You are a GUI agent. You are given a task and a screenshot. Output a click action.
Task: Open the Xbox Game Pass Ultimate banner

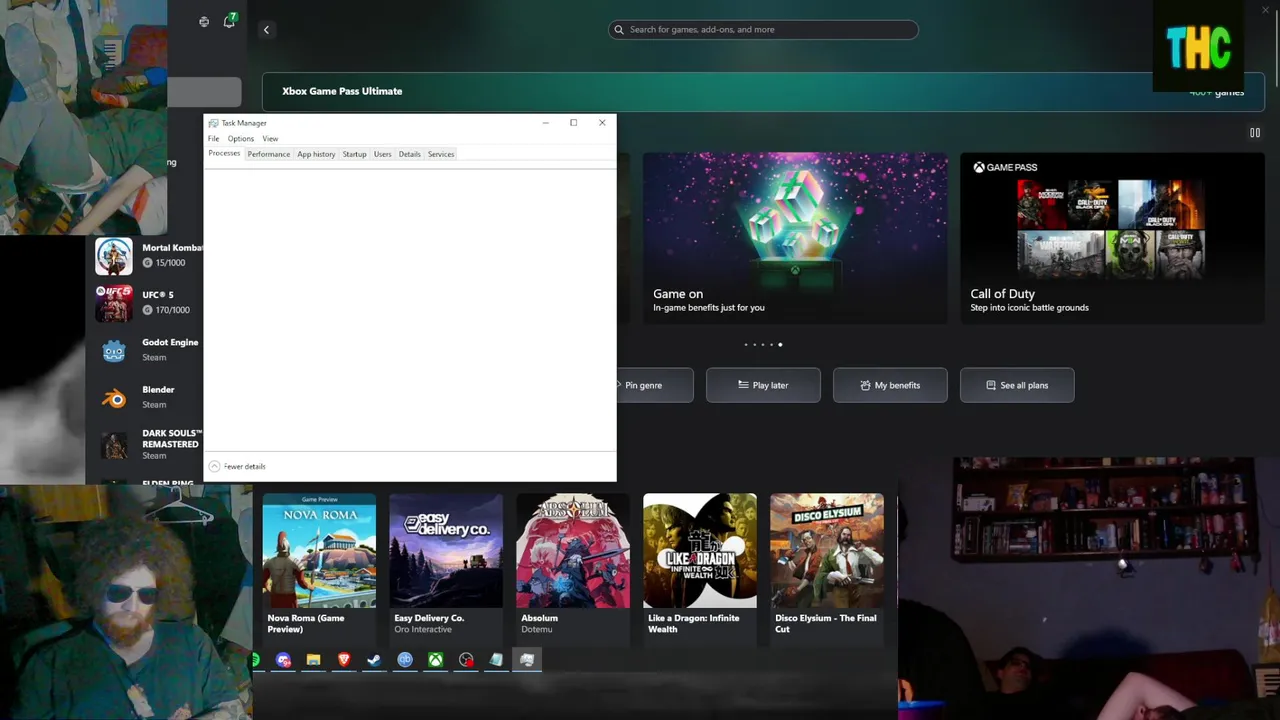[x=763, y=91]
